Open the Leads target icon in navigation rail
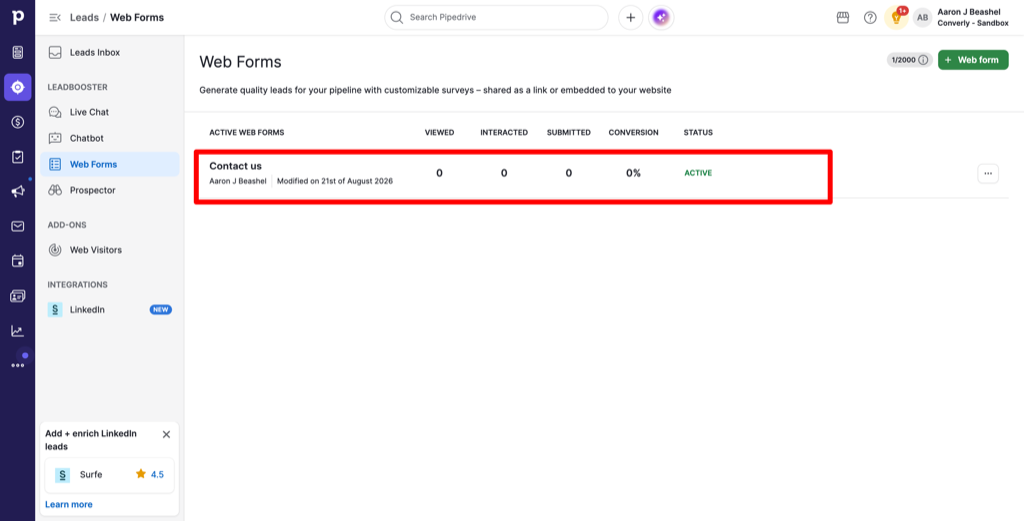1024x521 pixels. 18,87
